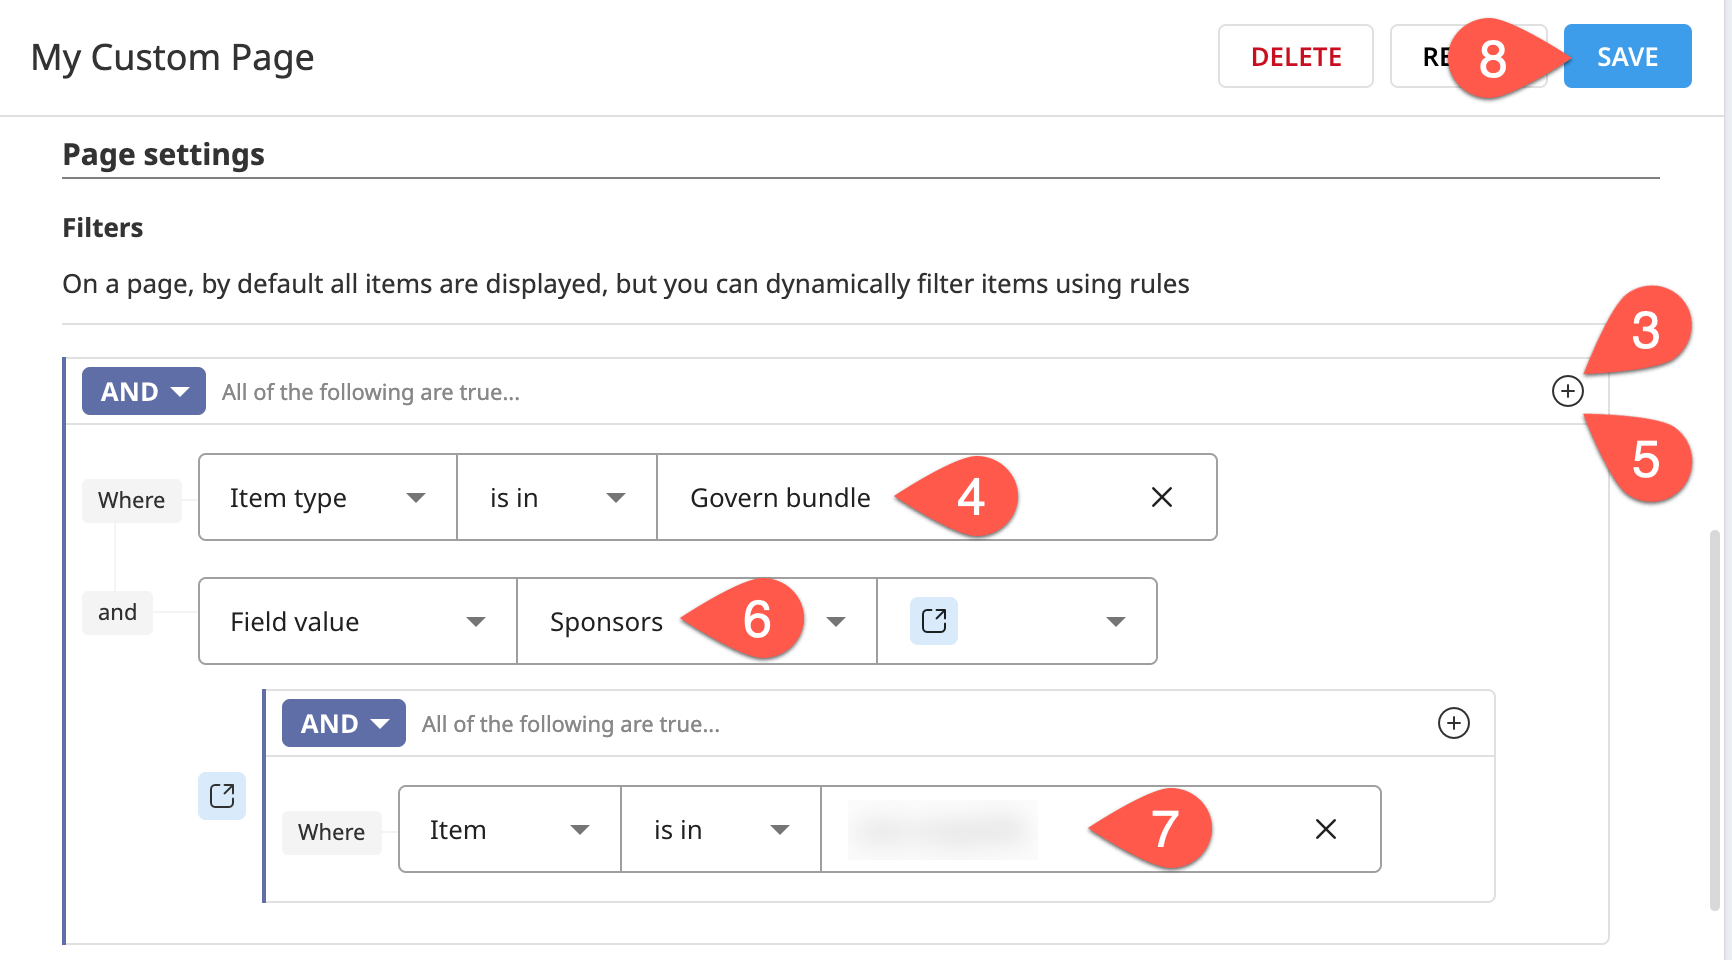
Task: Click the blurred value field in nested rule
Action: tap(943, 829)
